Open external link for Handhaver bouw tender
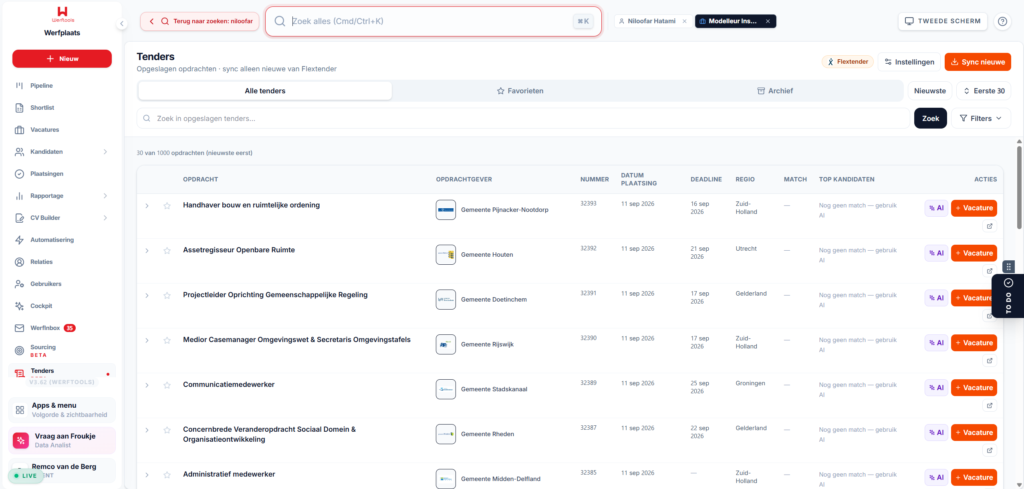1024x489 pixels. tap(990, 227)
